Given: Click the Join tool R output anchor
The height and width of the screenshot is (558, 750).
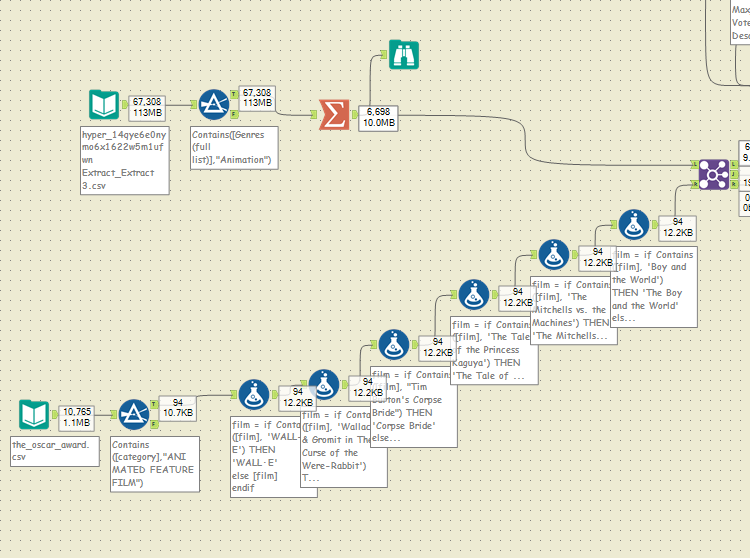Looking at the screenshot, I should (733, 184).
